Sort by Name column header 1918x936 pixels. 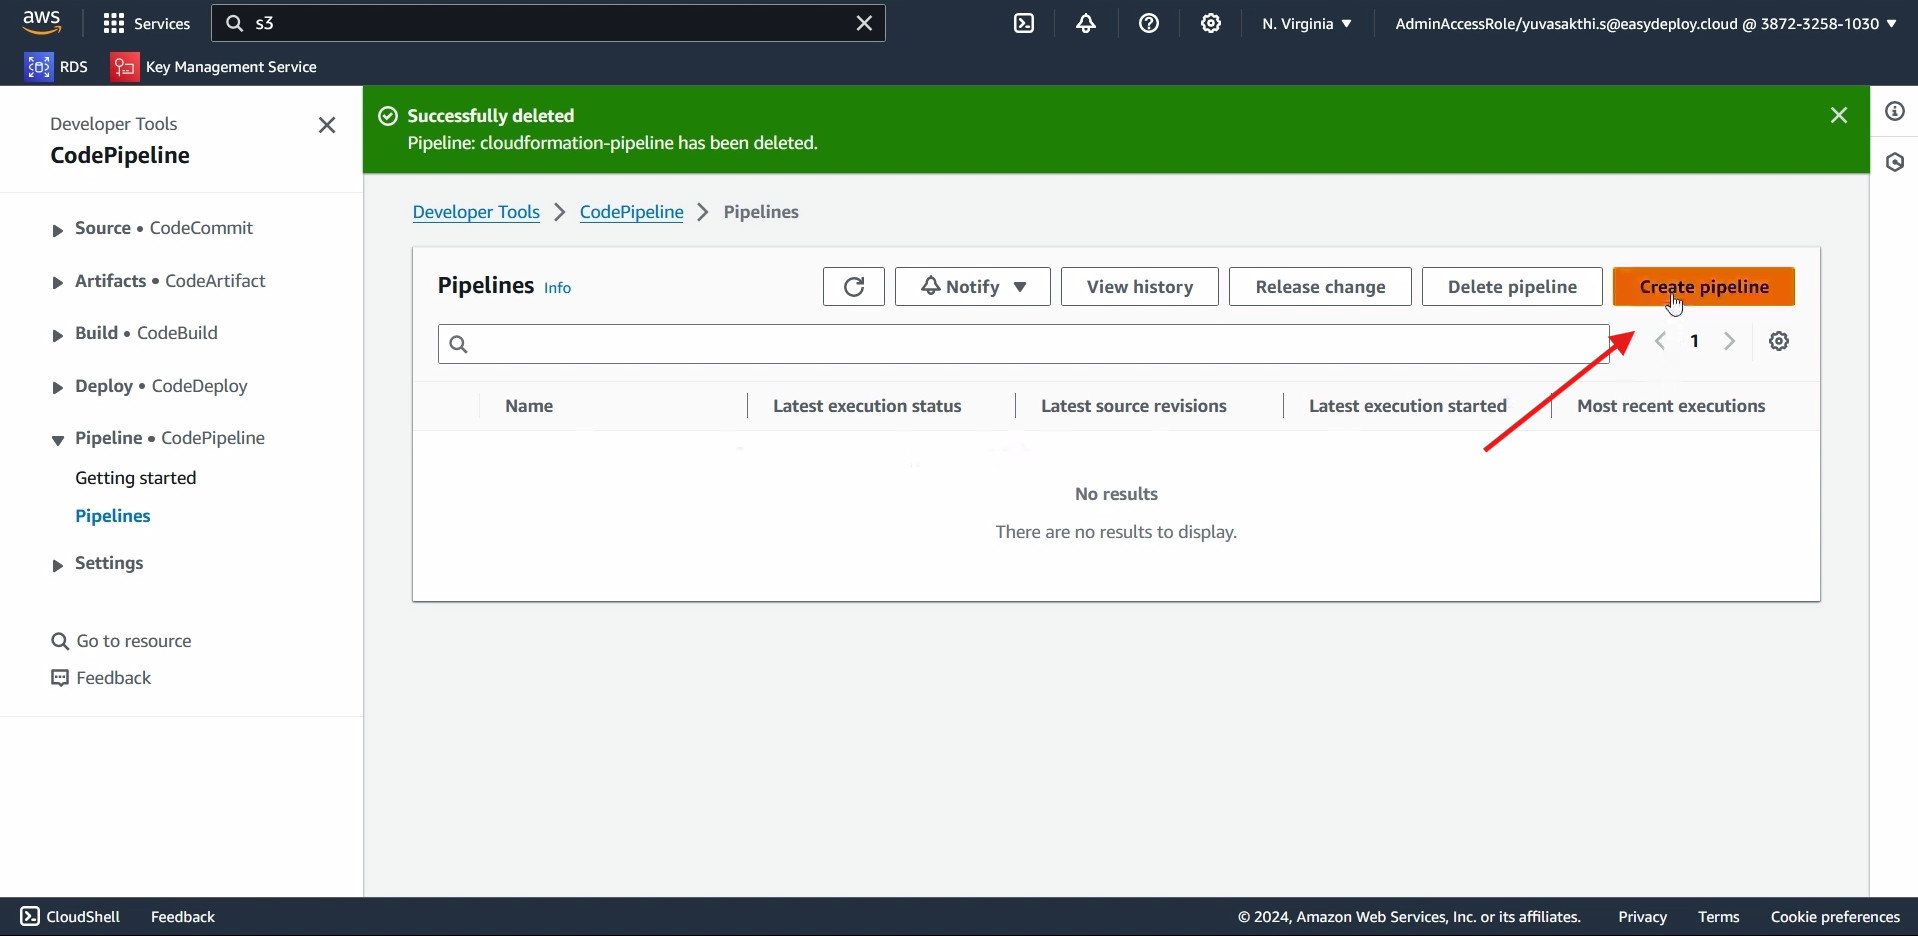tap(529, 406)
